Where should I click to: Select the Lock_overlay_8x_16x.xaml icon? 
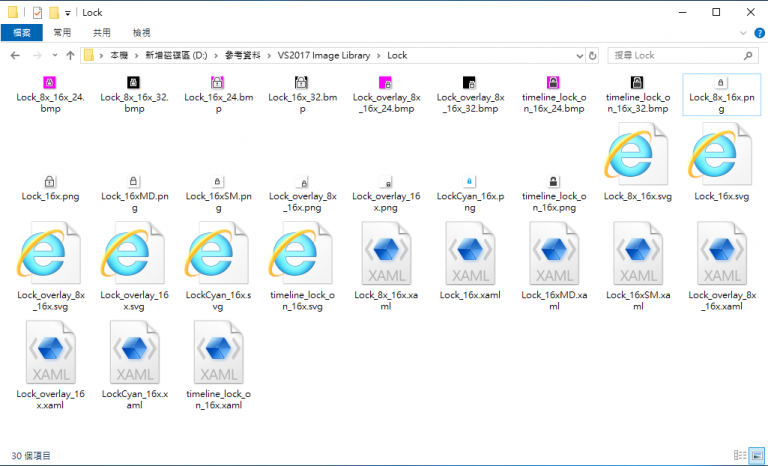(722, 253)
